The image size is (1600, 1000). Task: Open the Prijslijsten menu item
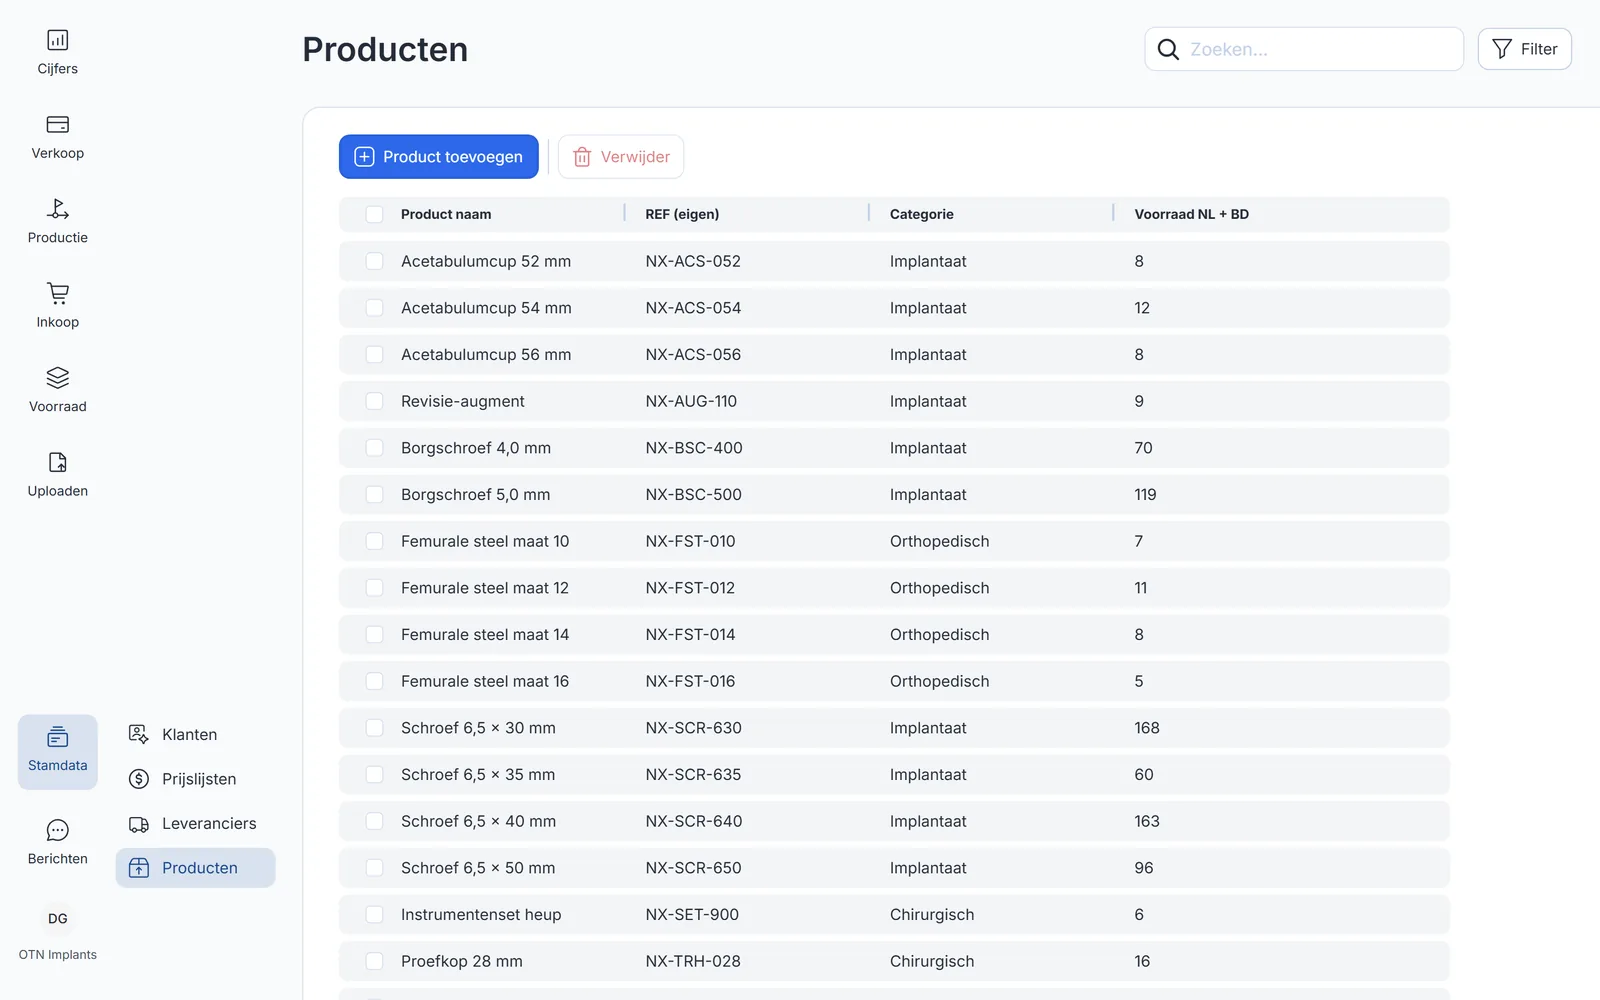tap(195, 779)
